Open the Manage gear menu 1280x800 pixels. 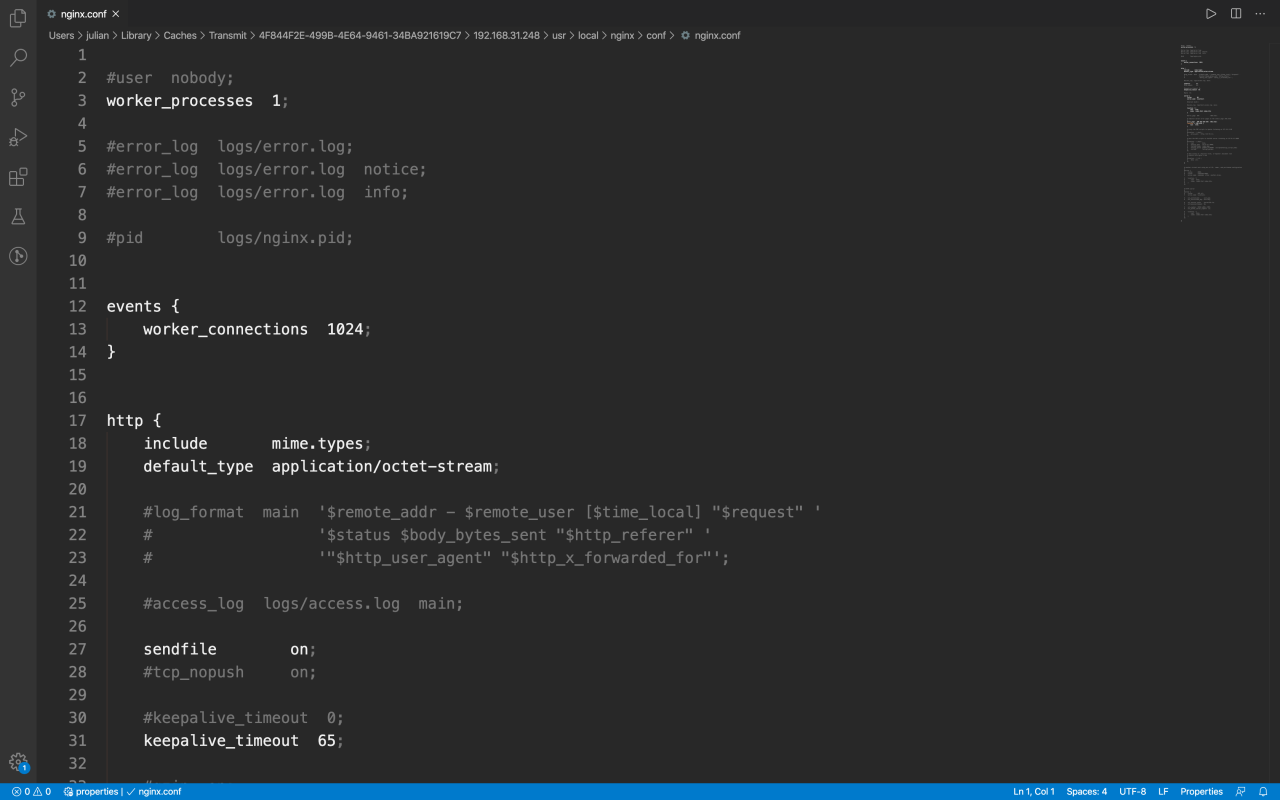[18, 763]
